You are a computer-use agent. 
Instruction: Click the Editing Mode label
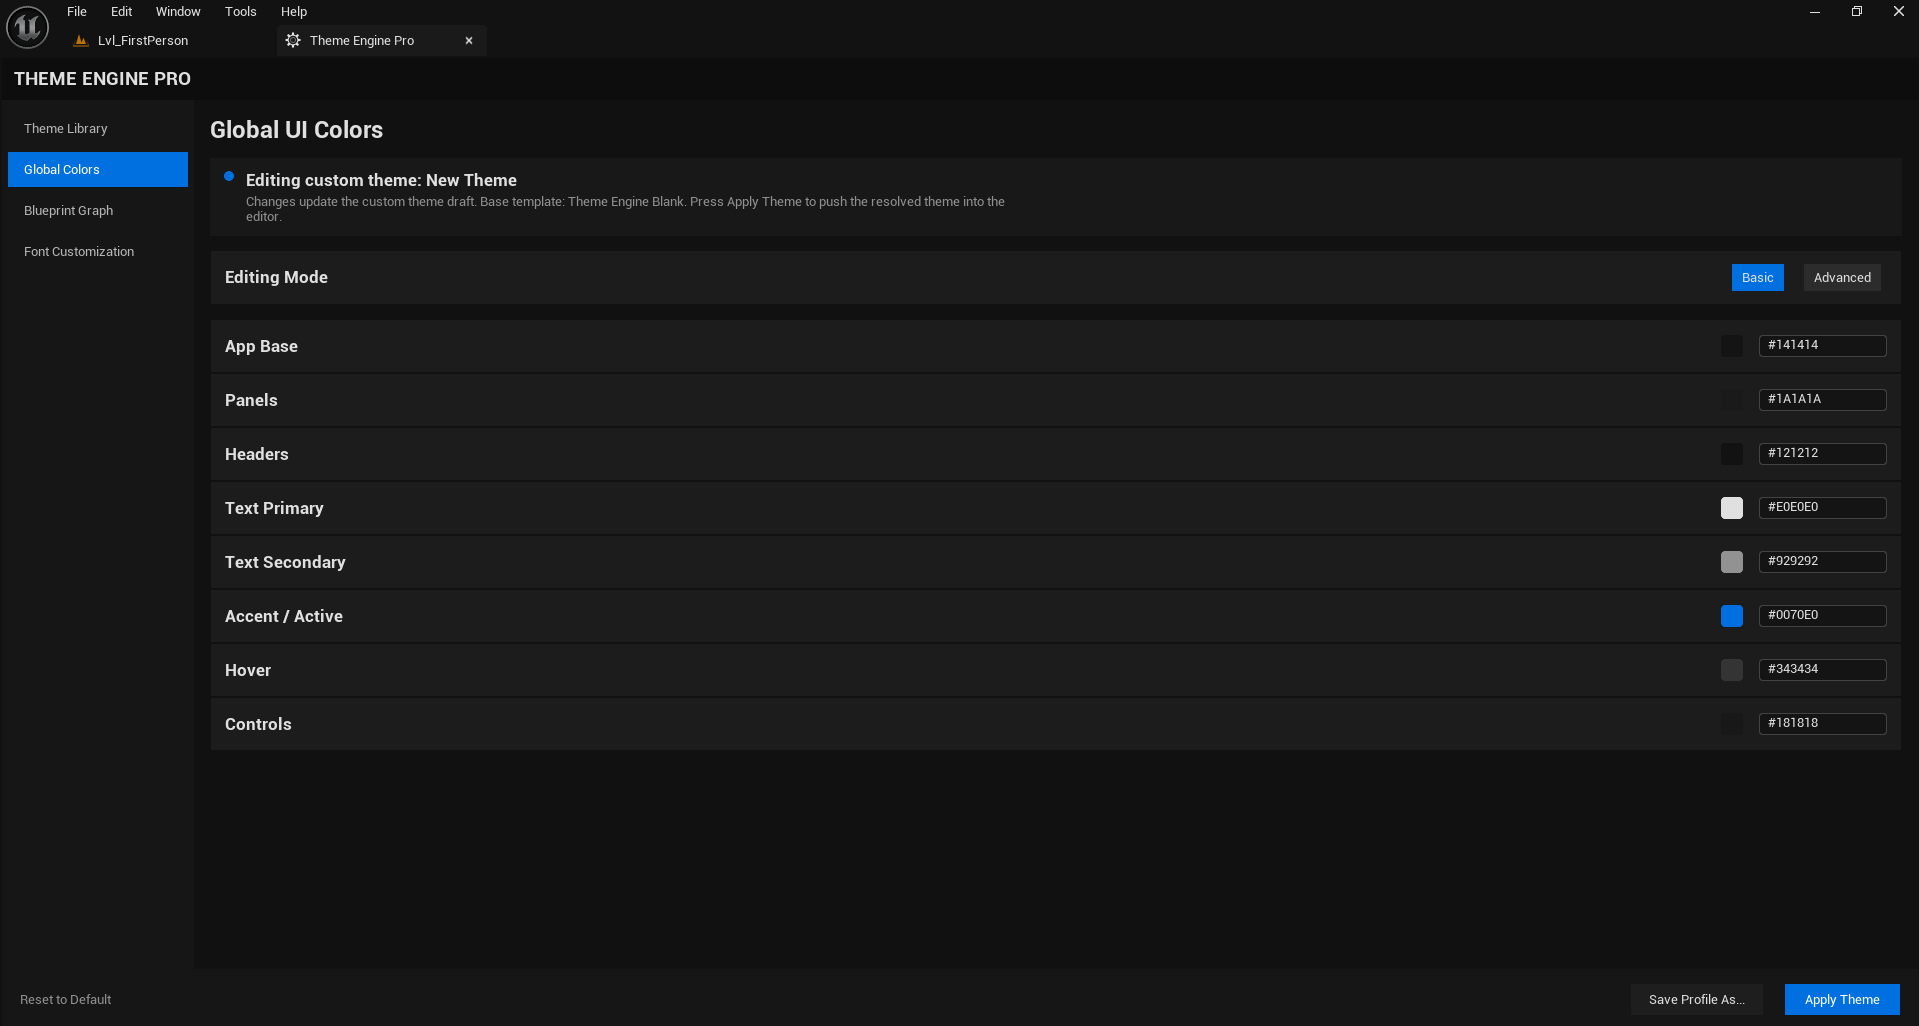point(276,277)
